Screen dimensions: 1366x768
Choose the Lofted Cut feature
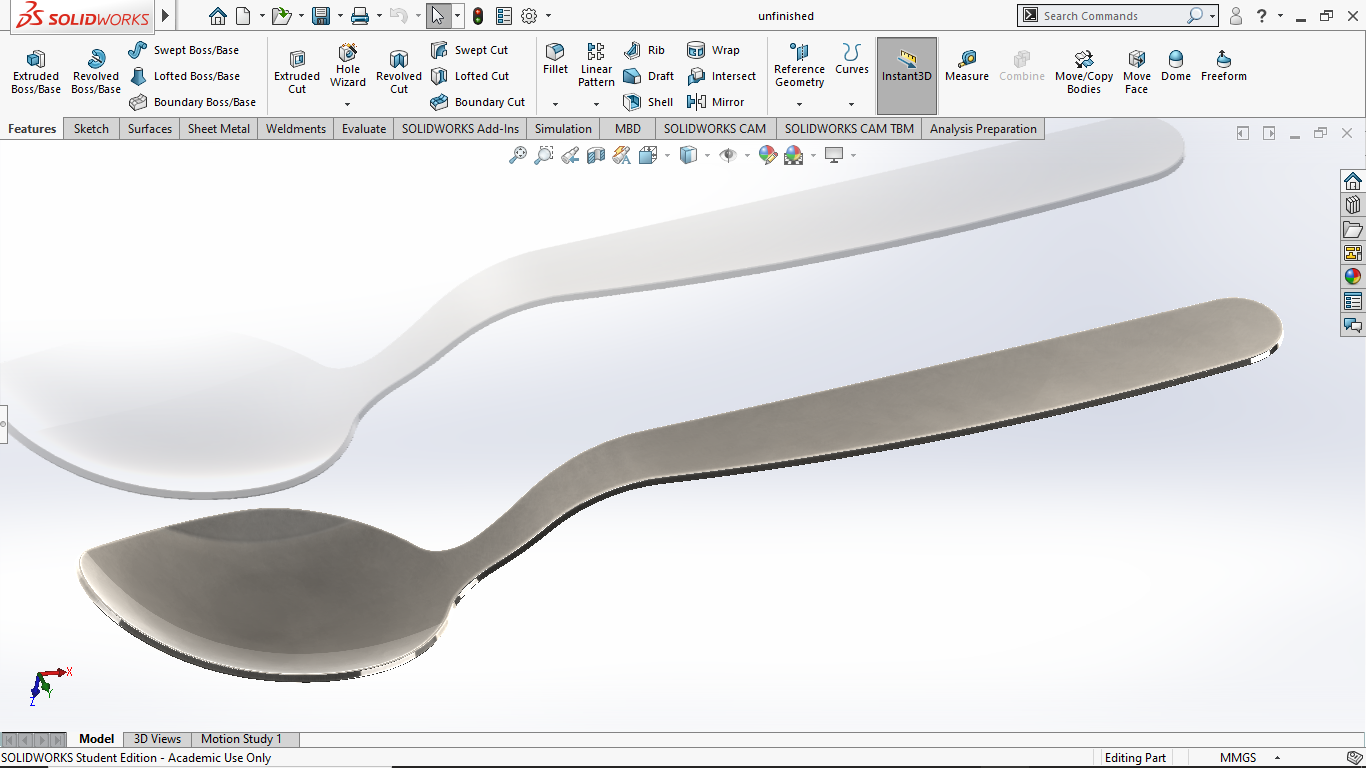tap(470, 76)
